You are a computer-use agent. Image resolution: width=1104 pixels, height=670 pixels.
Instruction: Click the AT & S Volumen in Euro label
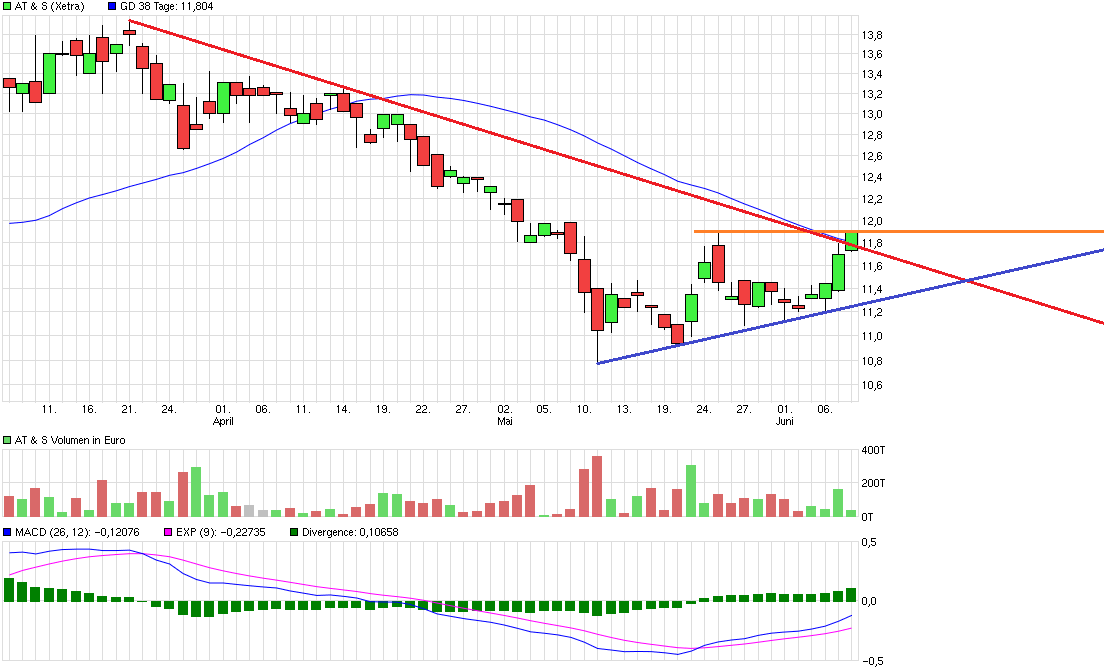pos(70,439)
